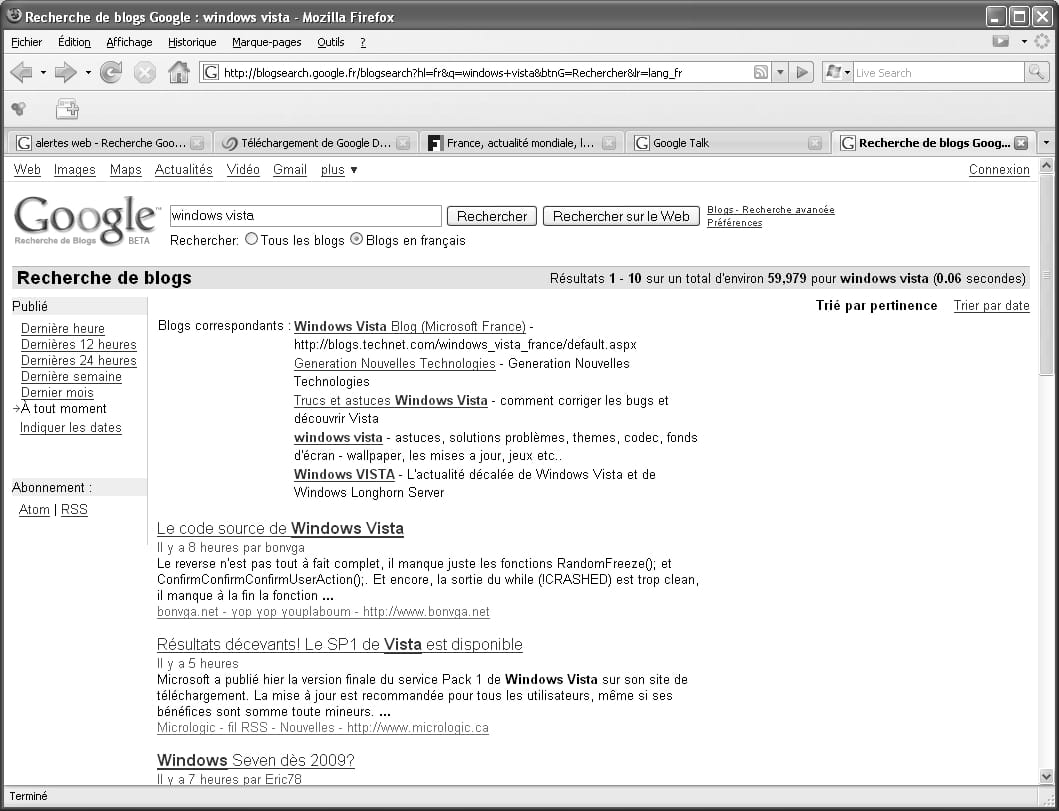
Task: Open 'Le code source de Windows Vista' result
Action: [x=280, y=529]
